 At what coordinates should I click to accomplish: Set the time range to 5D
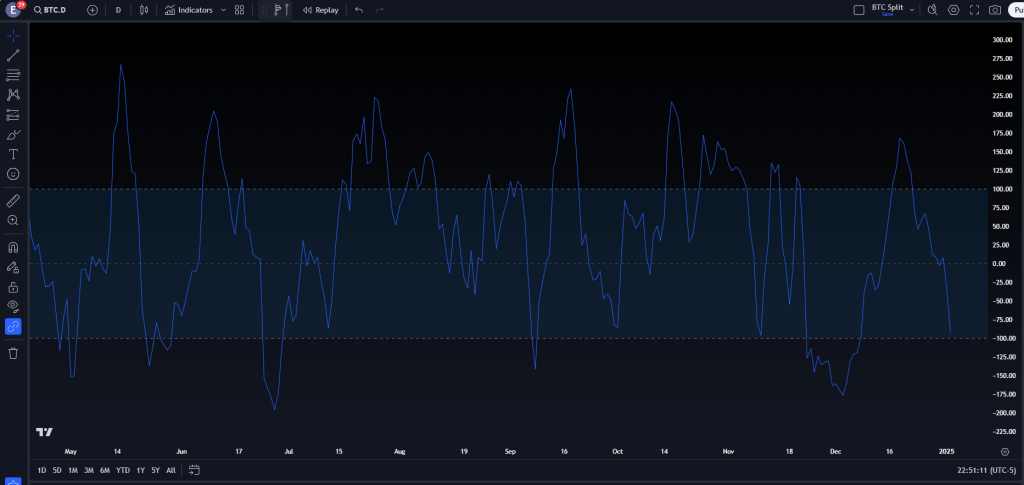click(57, 470)
